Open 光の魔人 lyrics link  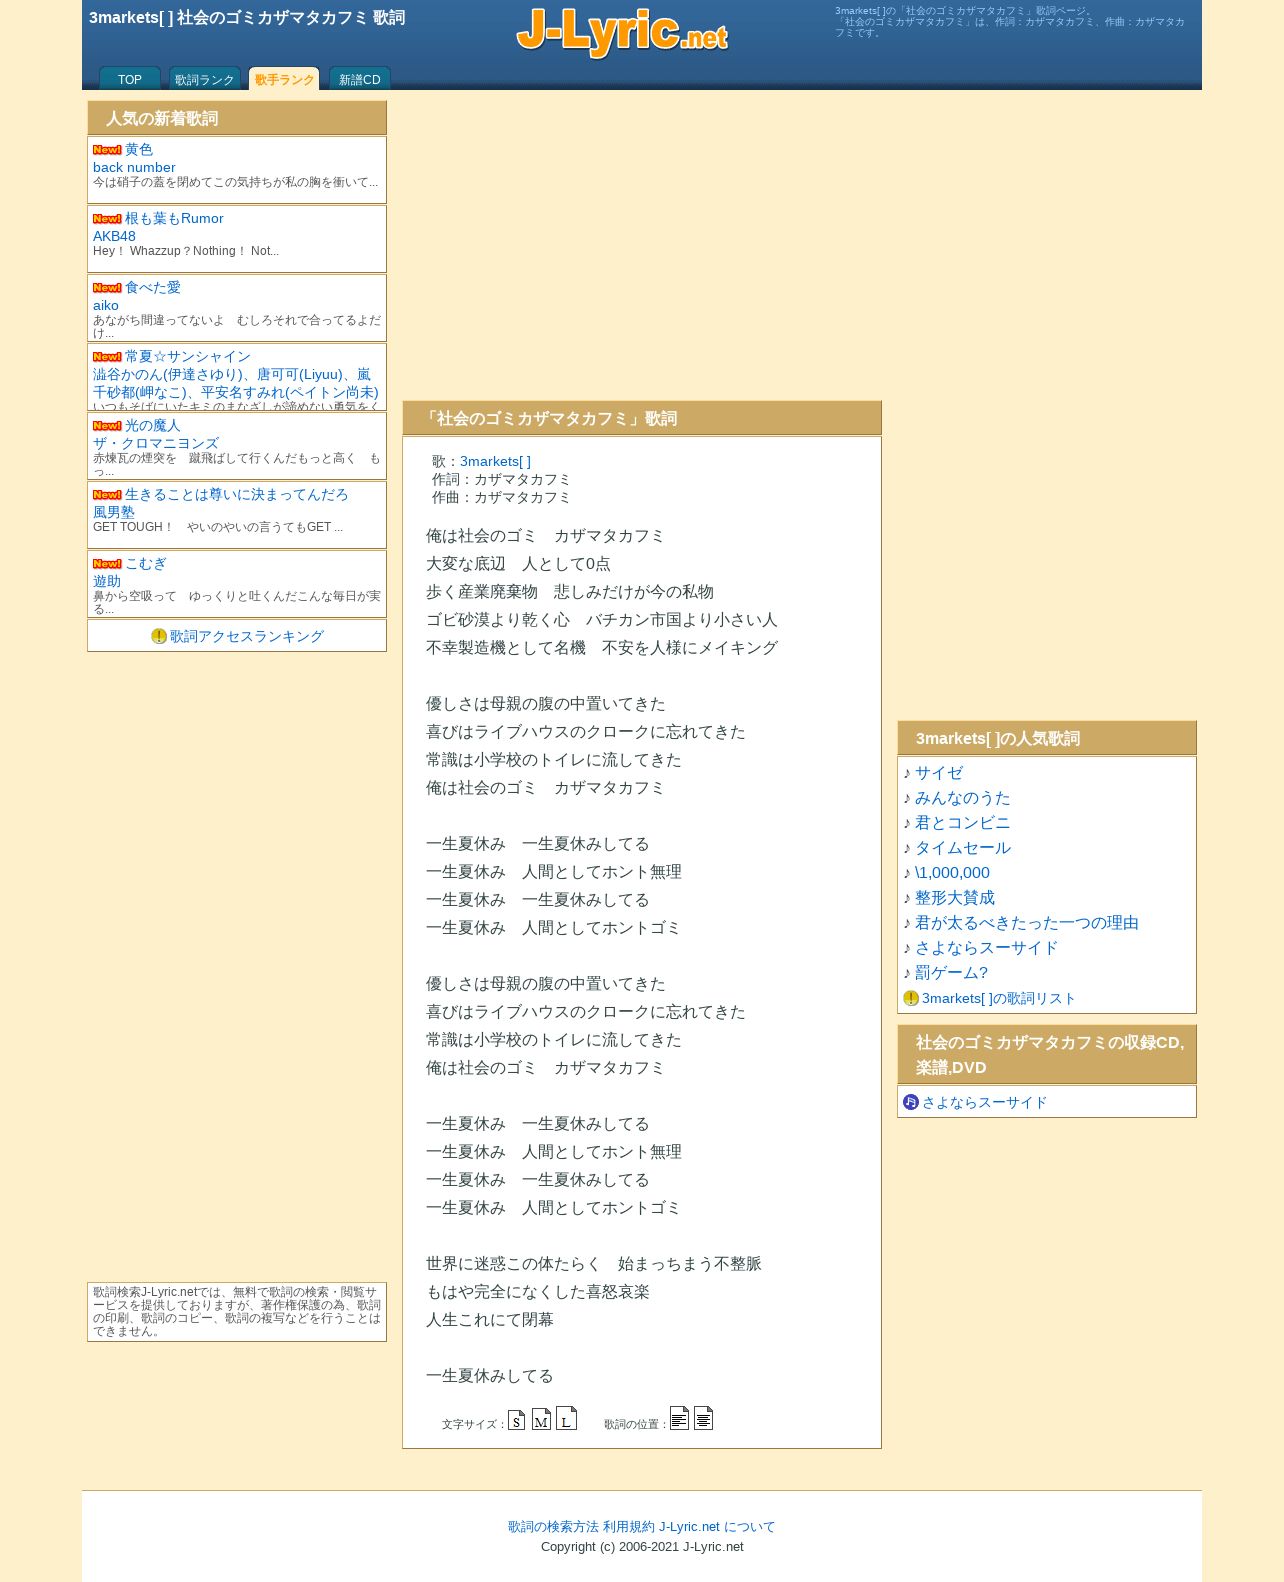coord(153,426)
